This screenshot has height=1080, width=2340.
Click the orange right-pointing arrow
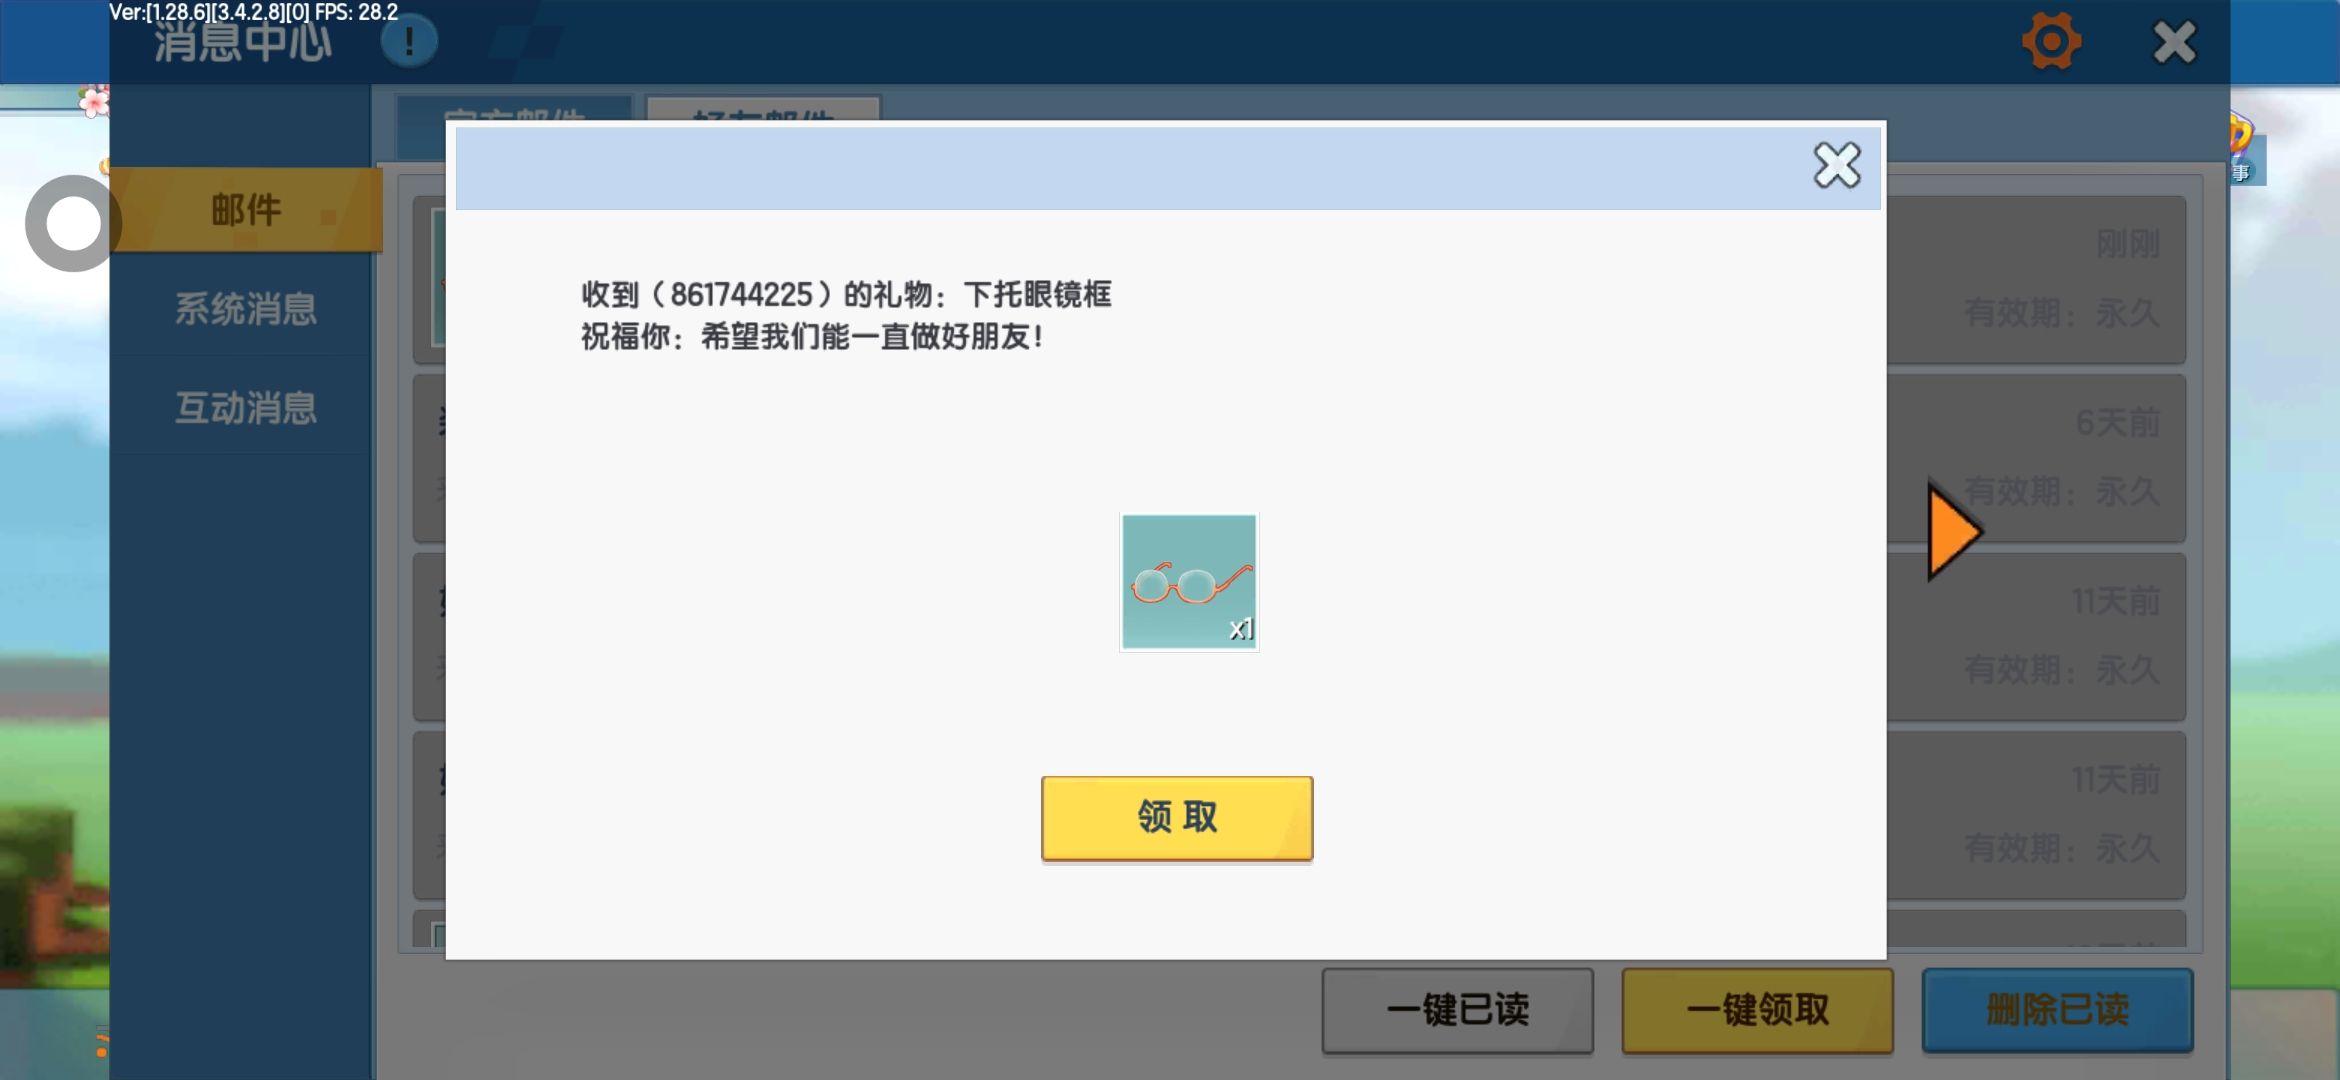1953,532
